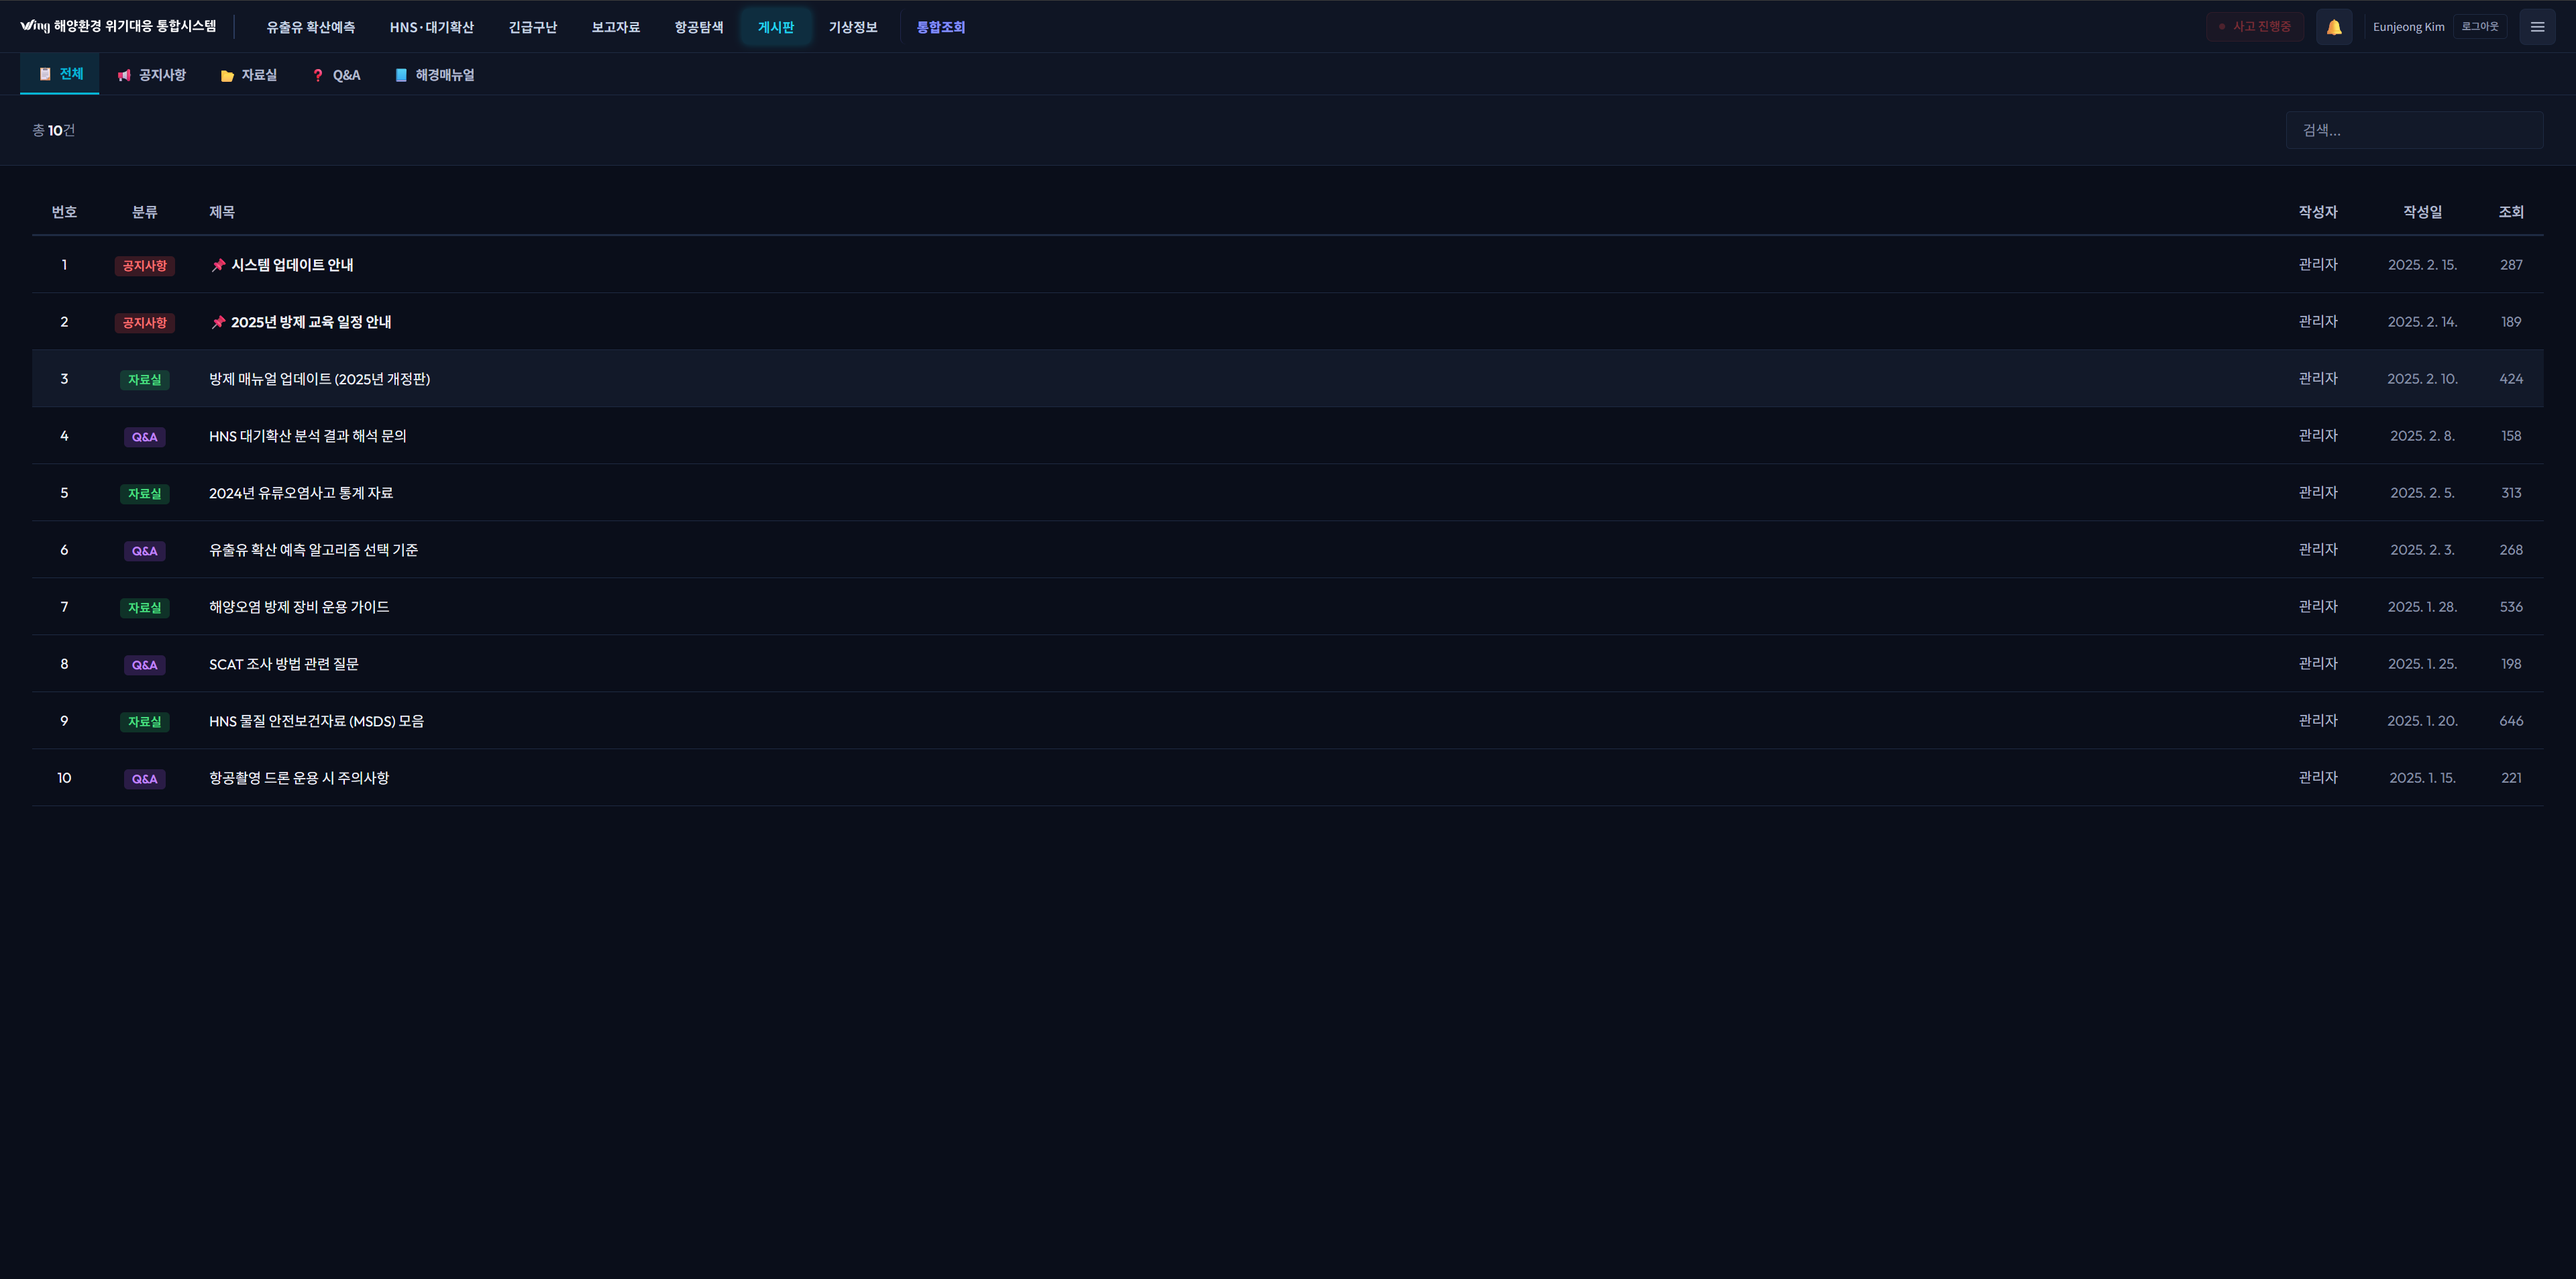Click 조회 column header
Viewport: 2576px width, 1279px height.
coord(2510,212)
